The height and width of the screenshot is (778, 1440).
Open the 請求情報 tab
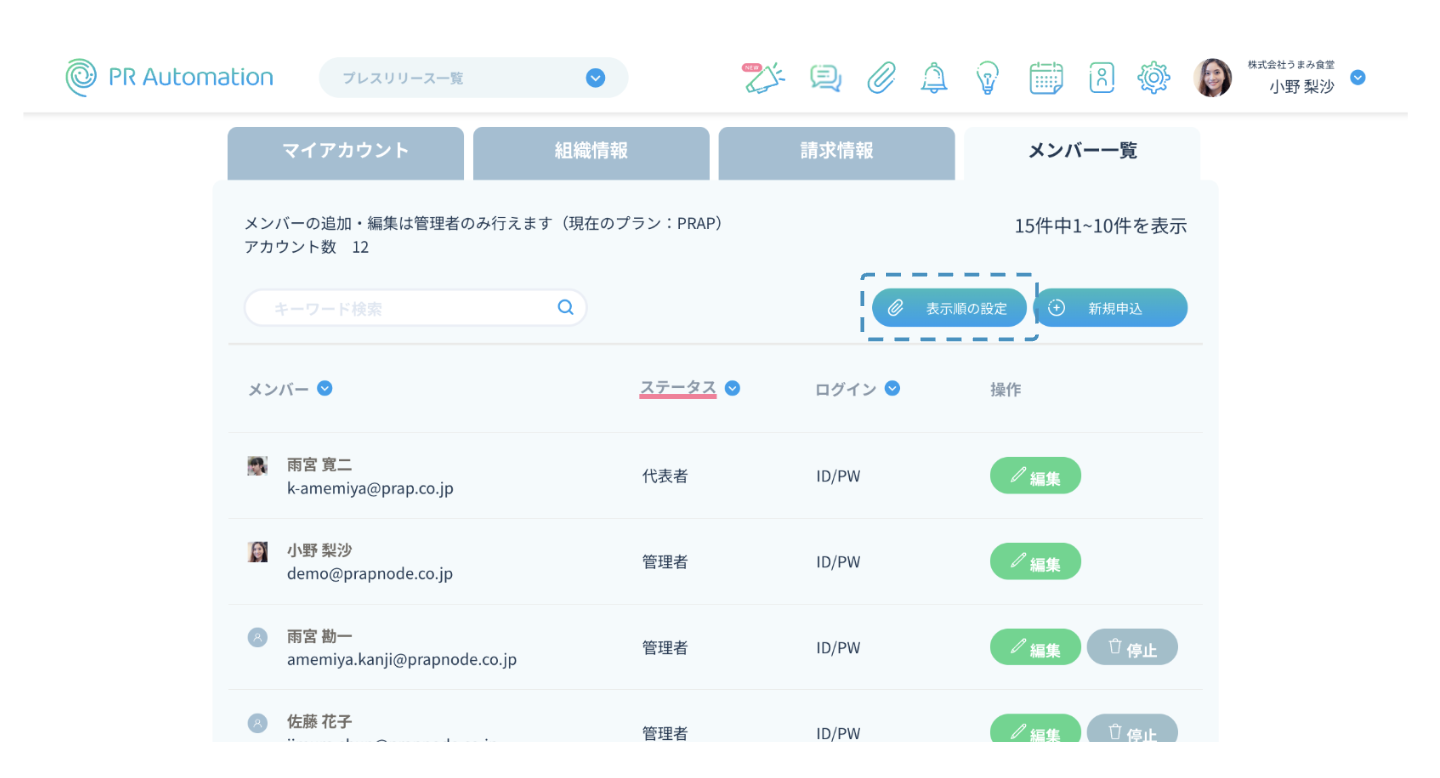point(836,152)
